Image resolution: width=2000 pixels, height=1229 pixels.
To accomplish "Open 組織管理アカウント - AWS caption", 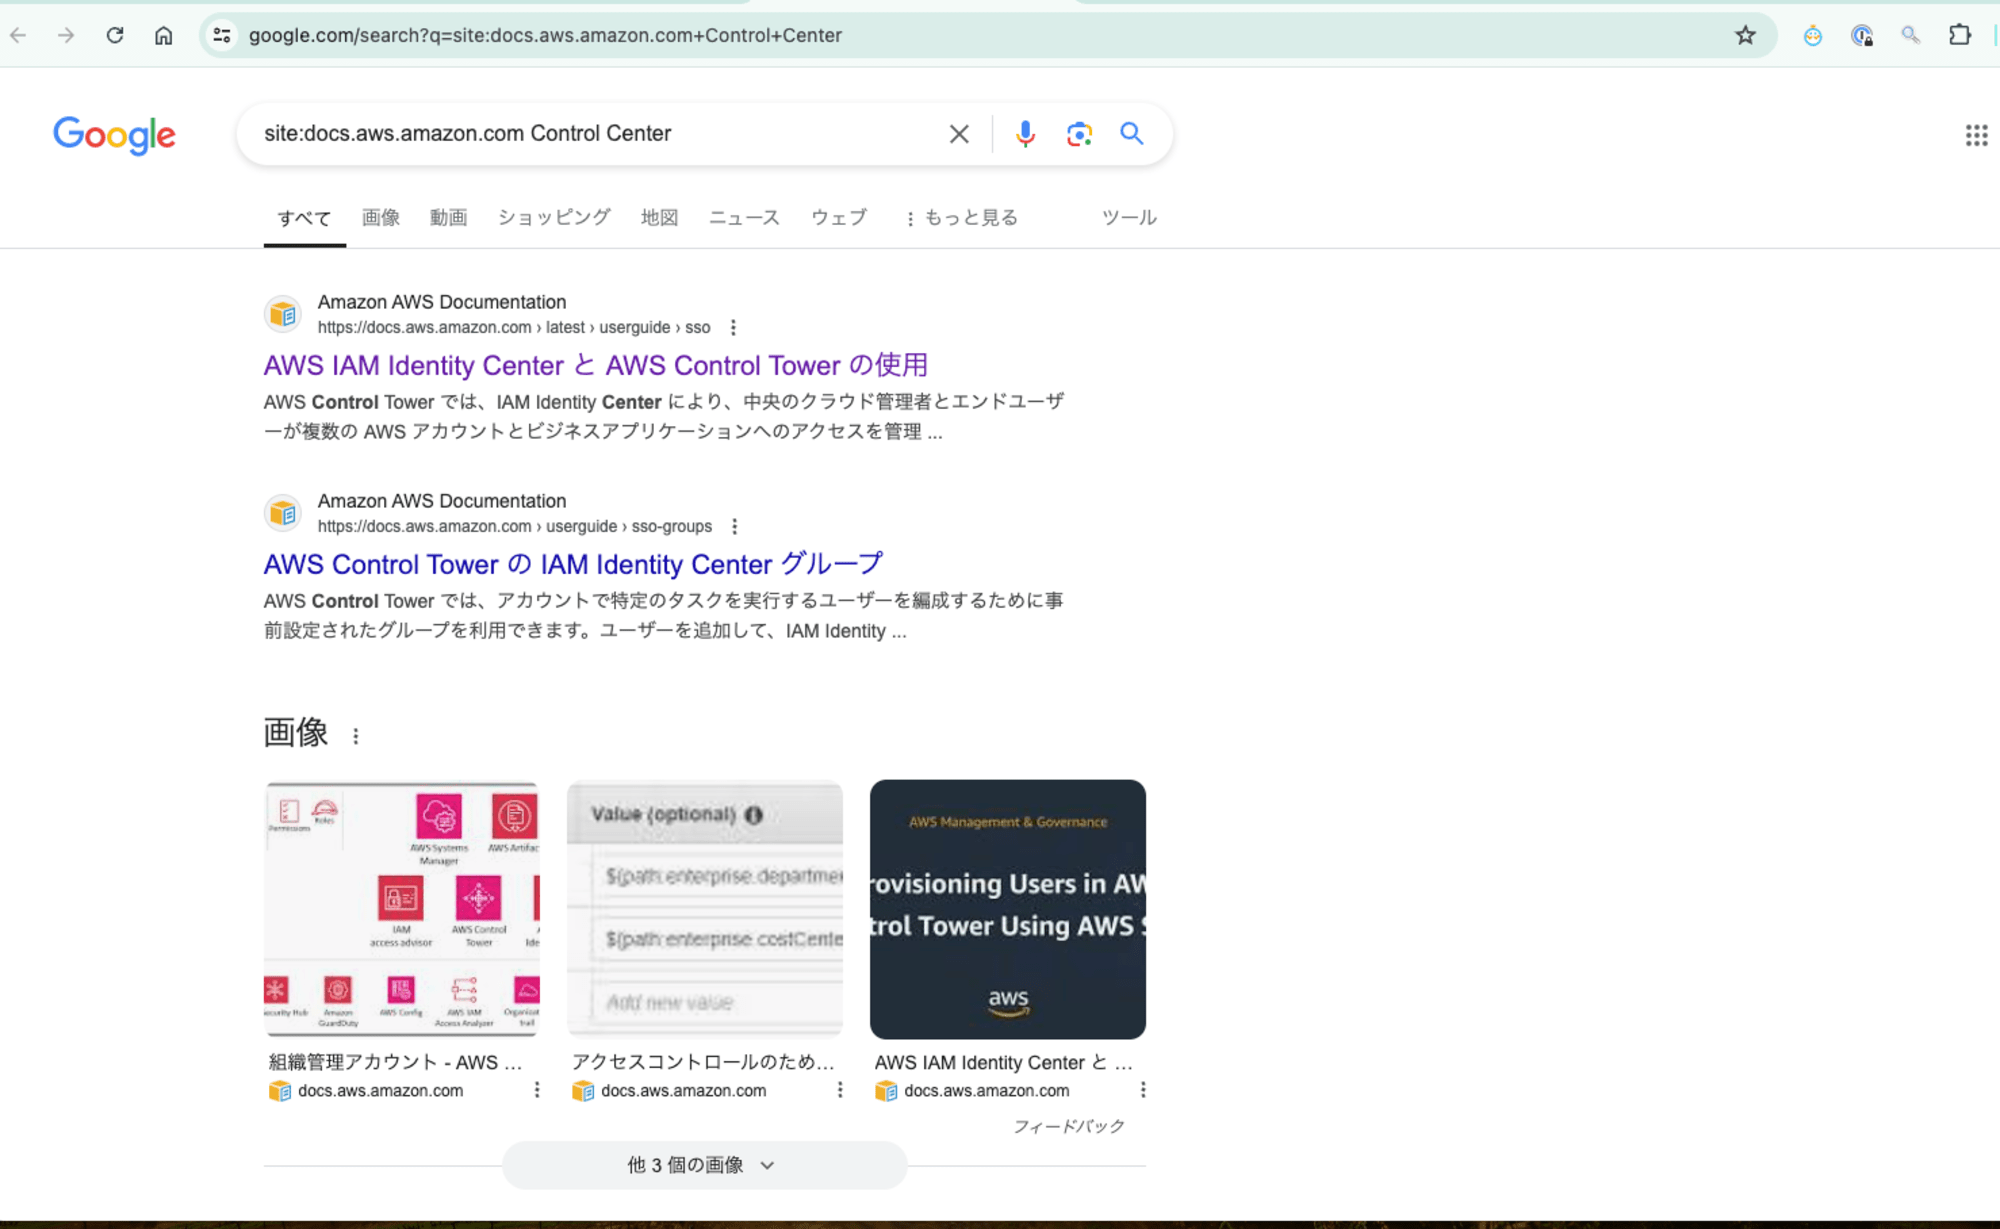I will (396, 1063).
